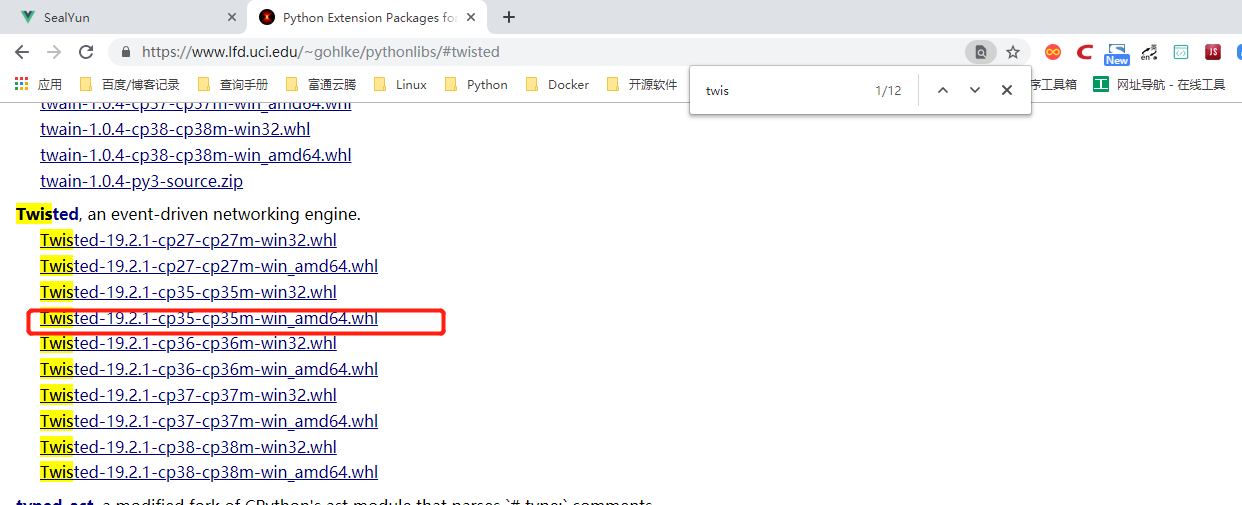Open the JS extension icon

[1213, 52]
